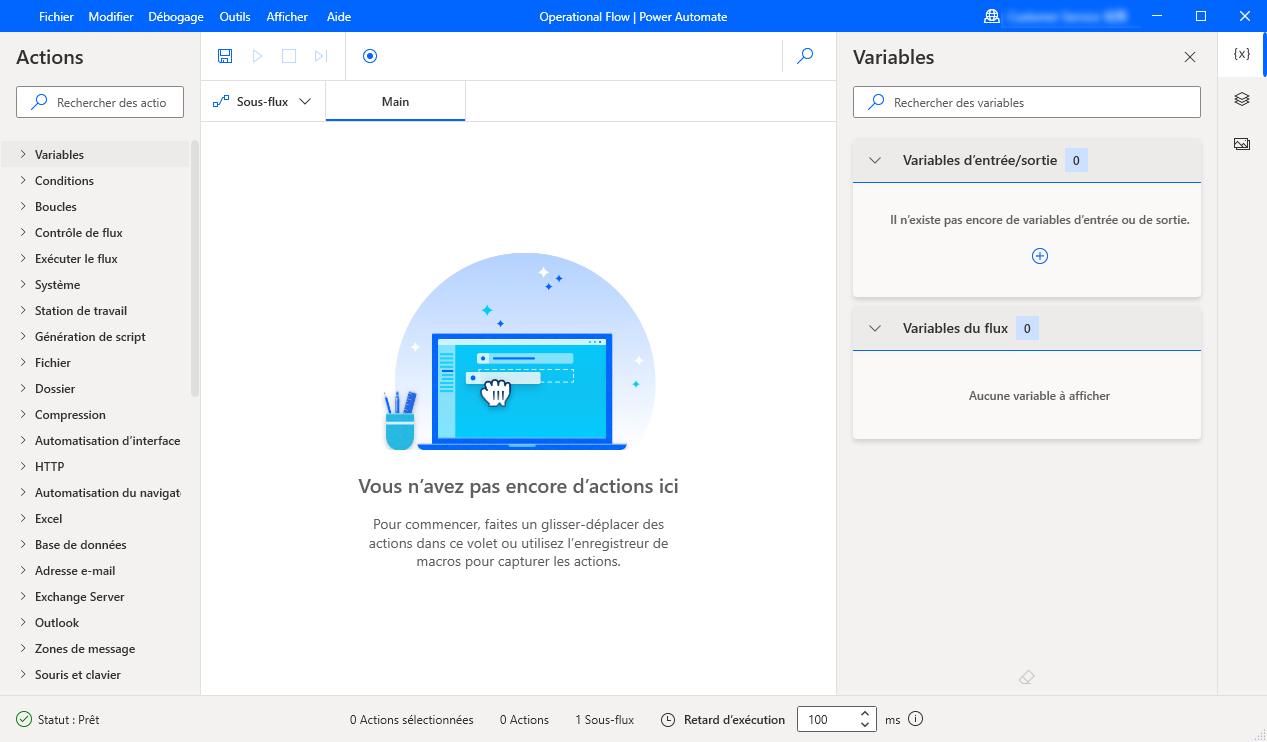Viewport: 1267px width, 742px height.
Task: Expand Base de données group
Action: coord(23,545)
